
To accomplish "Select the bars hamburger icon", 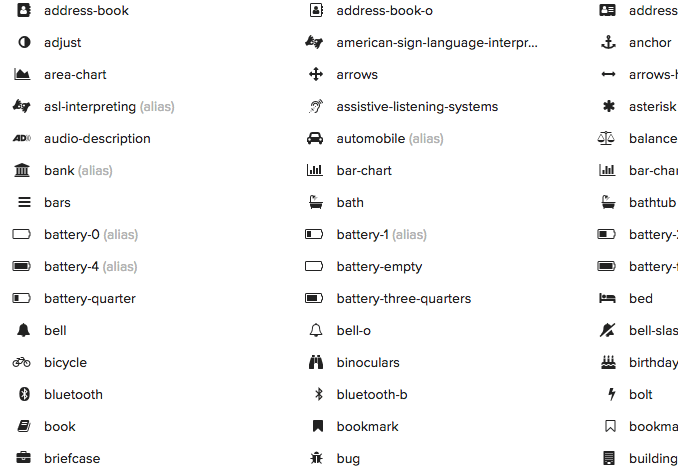I will [24, 202].
